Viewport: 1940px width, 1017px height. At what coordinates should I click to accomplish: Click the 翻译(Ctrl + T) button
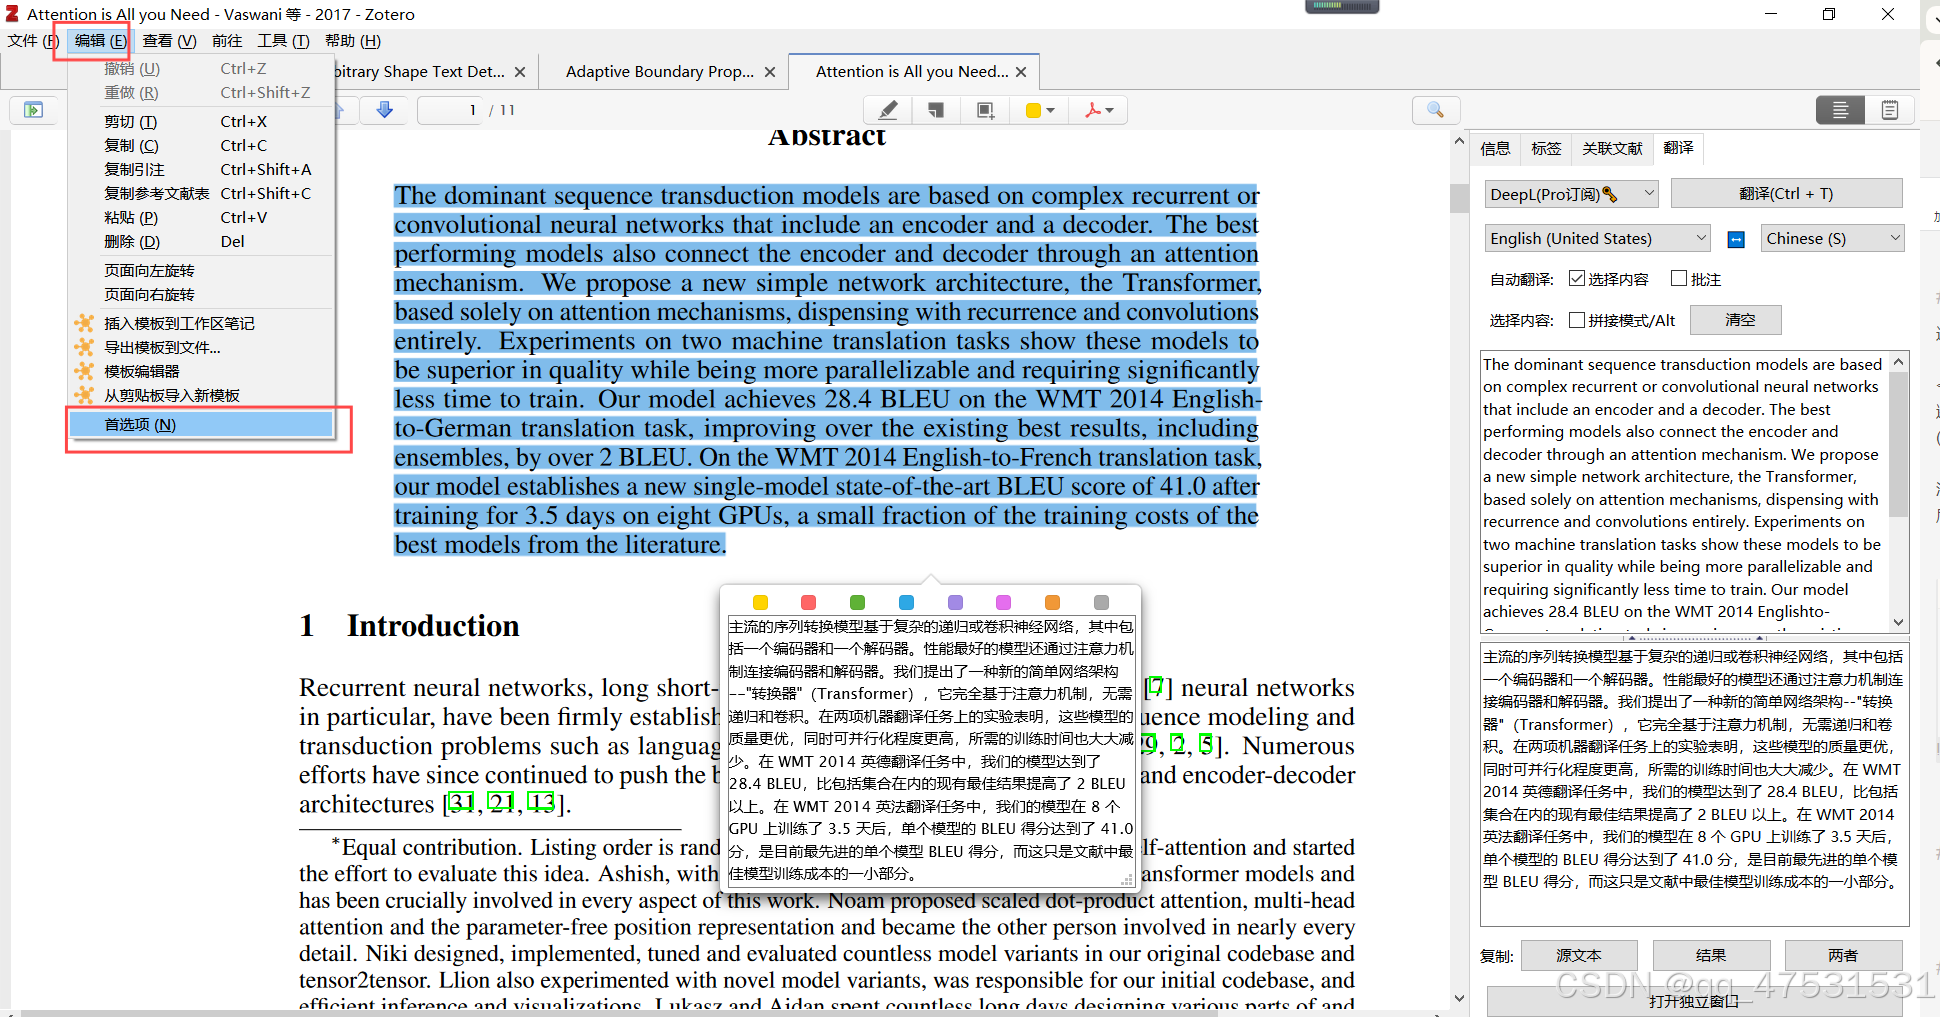(1786, 194)
